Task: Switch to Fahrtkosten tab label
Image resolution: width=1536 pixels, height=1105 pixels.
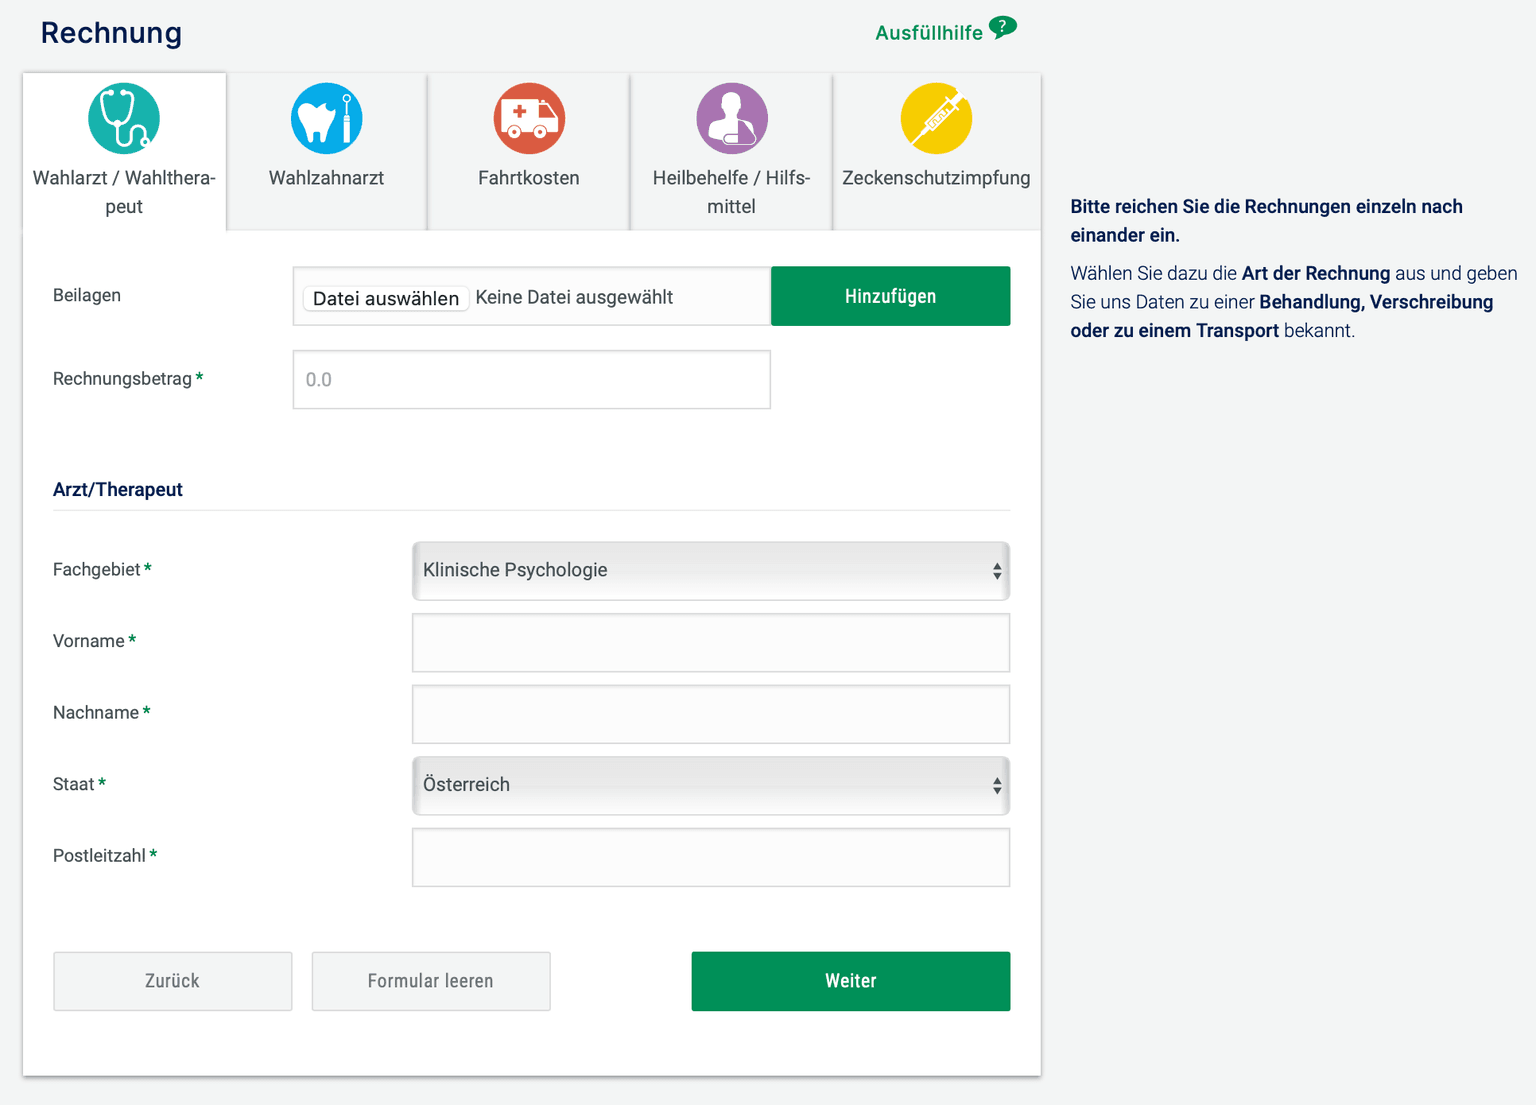Action: pos(529,178)
